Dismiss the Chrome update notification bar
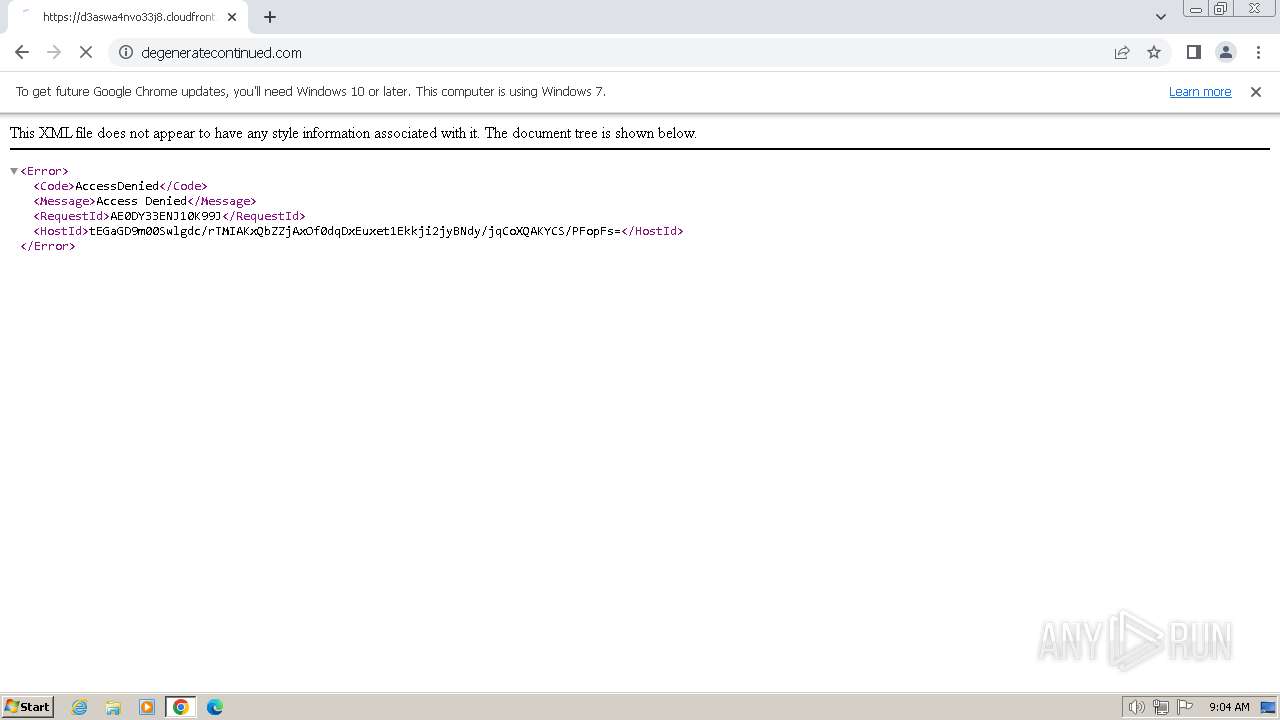 click(x=1256, y=91)
